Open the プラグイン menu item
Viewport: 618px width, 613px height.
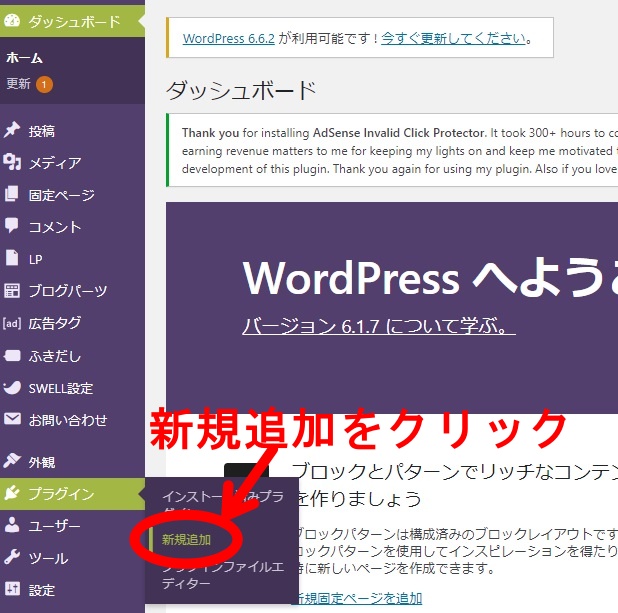coord(62,494)
